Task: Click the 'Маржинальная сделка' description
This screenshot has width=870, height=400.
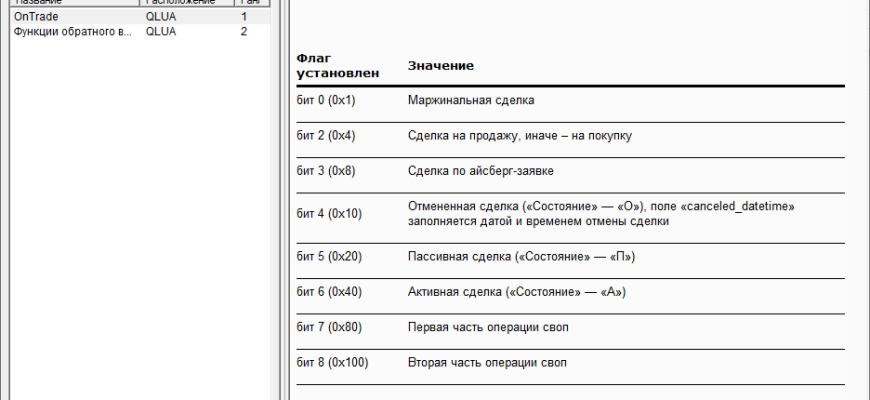Action: coord(471,100)
